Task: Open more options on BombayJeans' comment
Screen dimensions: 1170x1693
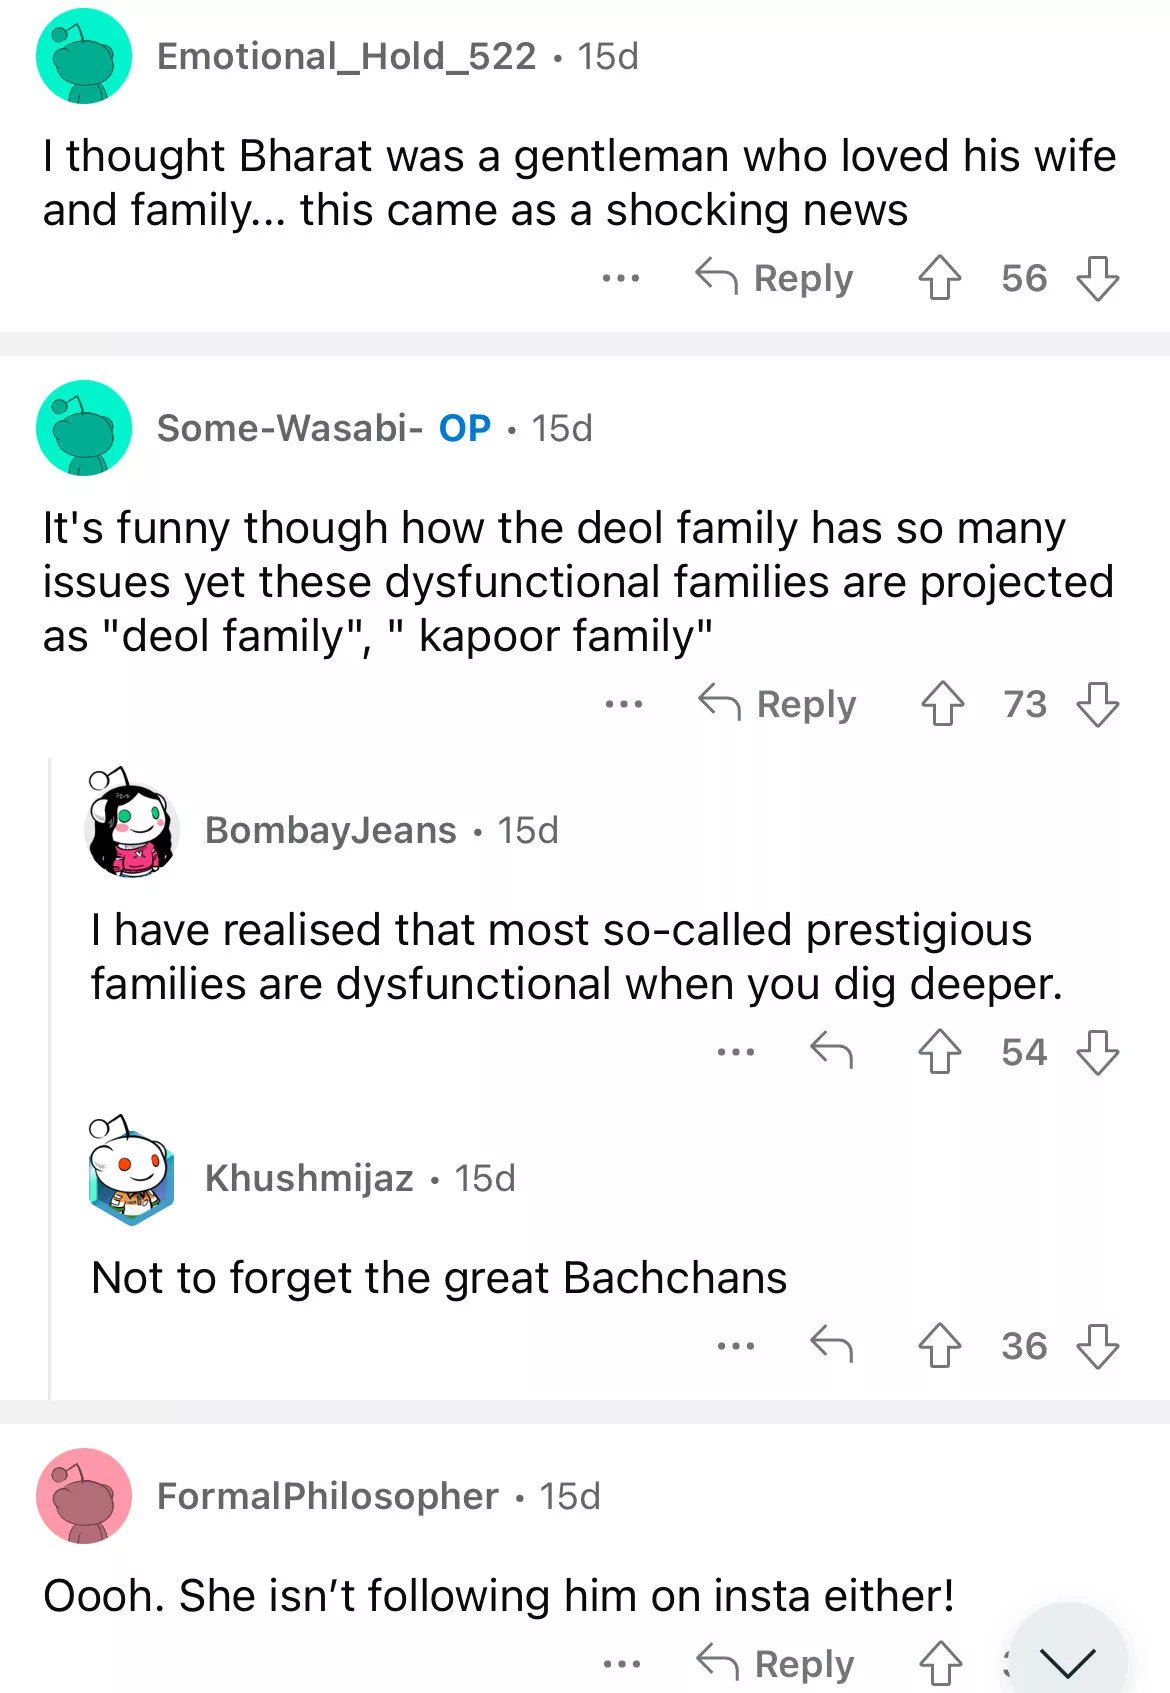Action: (736, 1051)
